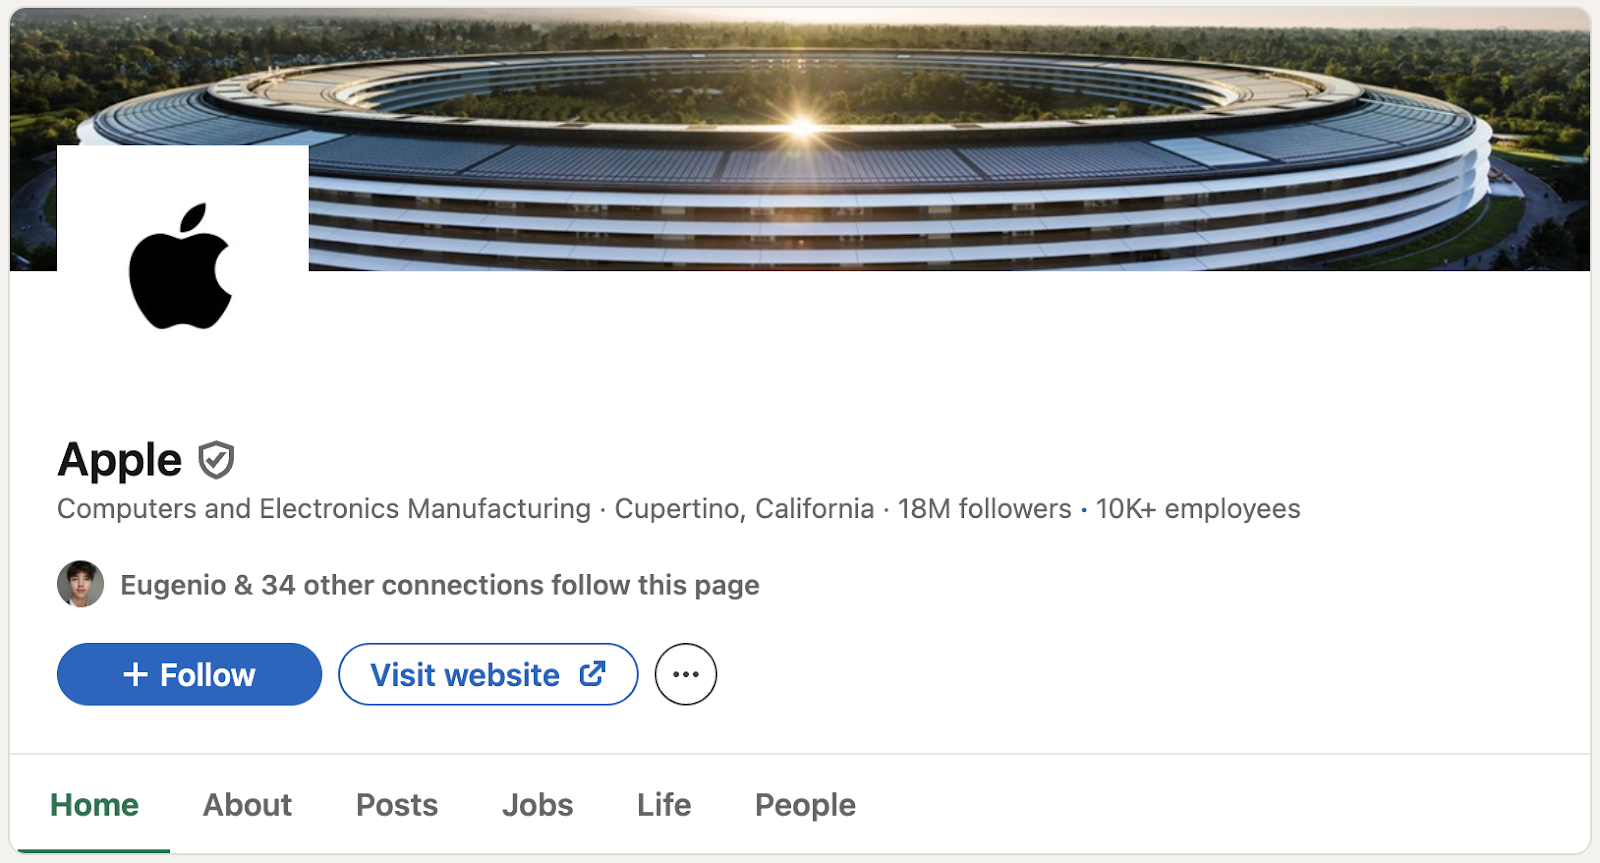This screenshot has height=863, width=1600.
Task: Click Eugenio's profile avatar
Action: (x=81, y=584)
